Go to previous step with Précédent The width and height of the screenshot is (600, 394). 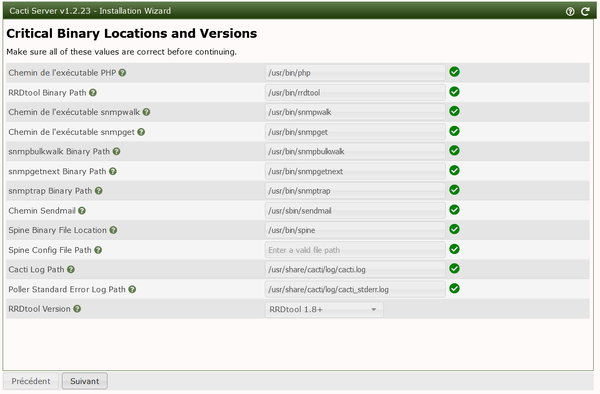[31, 381]
